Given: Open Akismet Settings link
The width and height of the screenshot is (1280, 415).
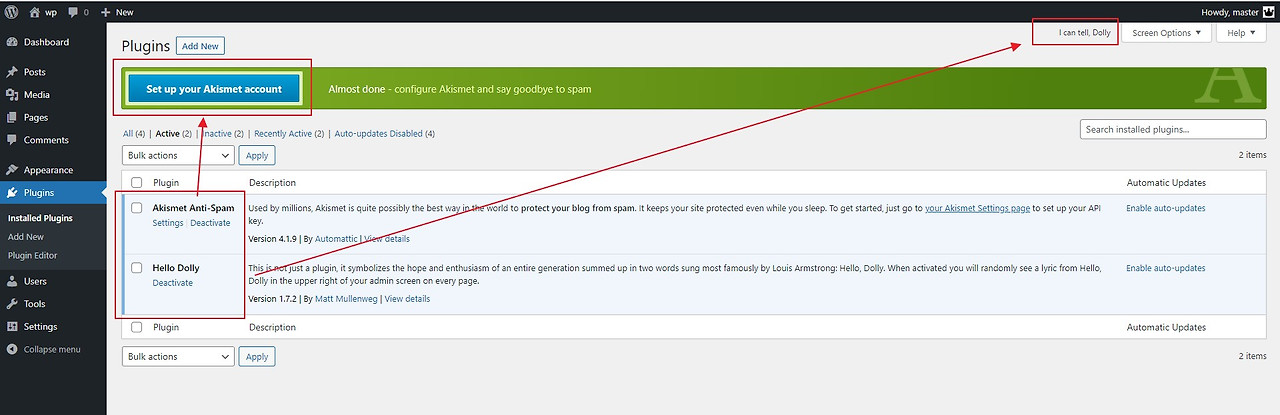Looking at the screenshot, I should (168, 223).
